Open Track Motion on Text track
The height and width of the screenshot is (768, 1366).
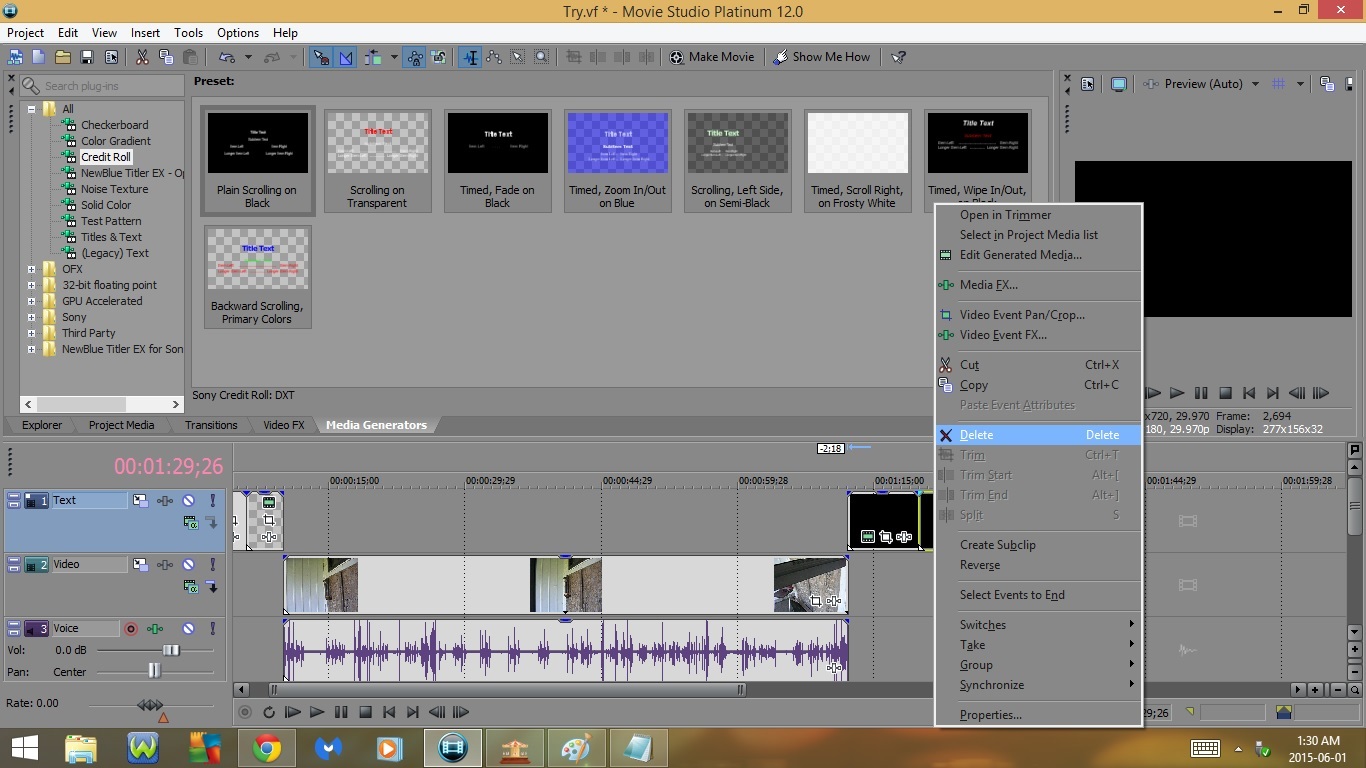[x=141, y=500]
